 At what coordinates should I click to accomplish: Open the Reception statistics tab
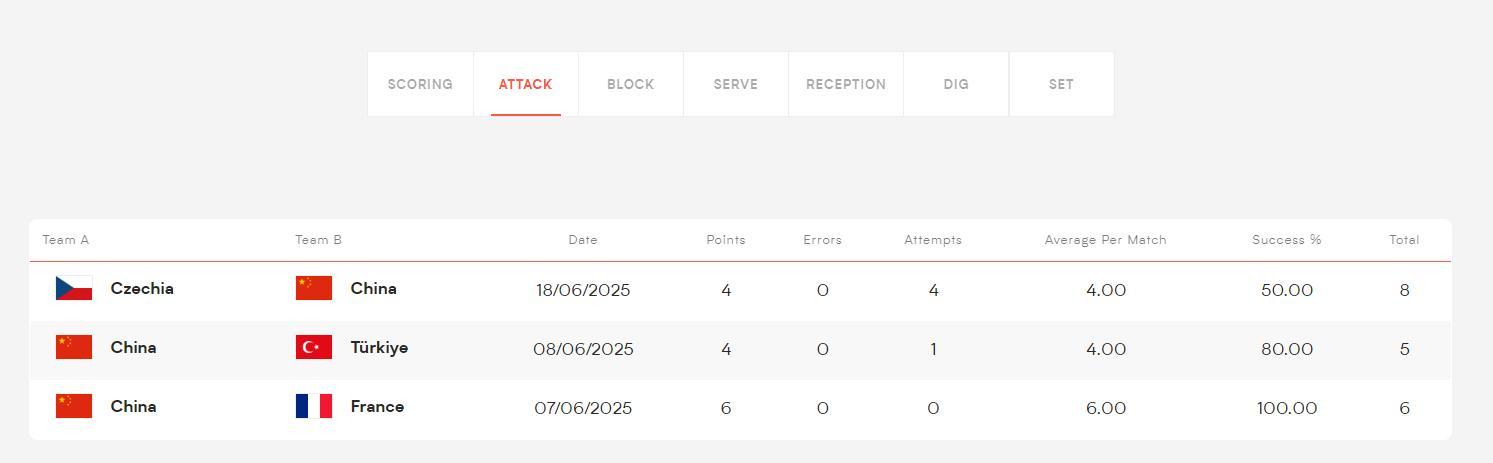tap(846, 85)
